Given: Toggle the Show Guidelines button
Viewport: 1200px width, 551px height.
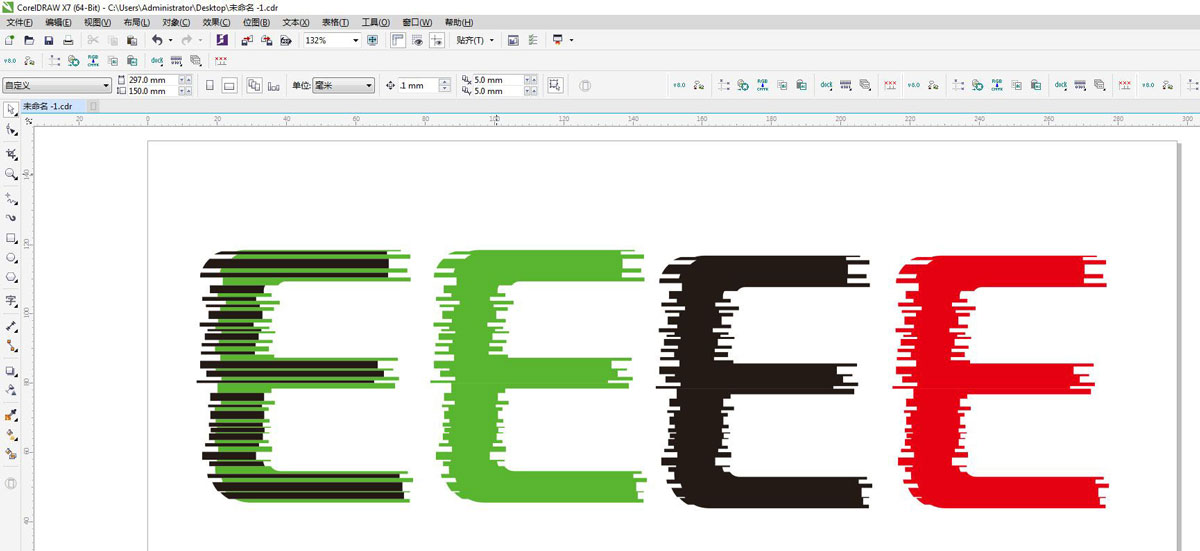Looking at the screenshot, I should pos(436,40).
